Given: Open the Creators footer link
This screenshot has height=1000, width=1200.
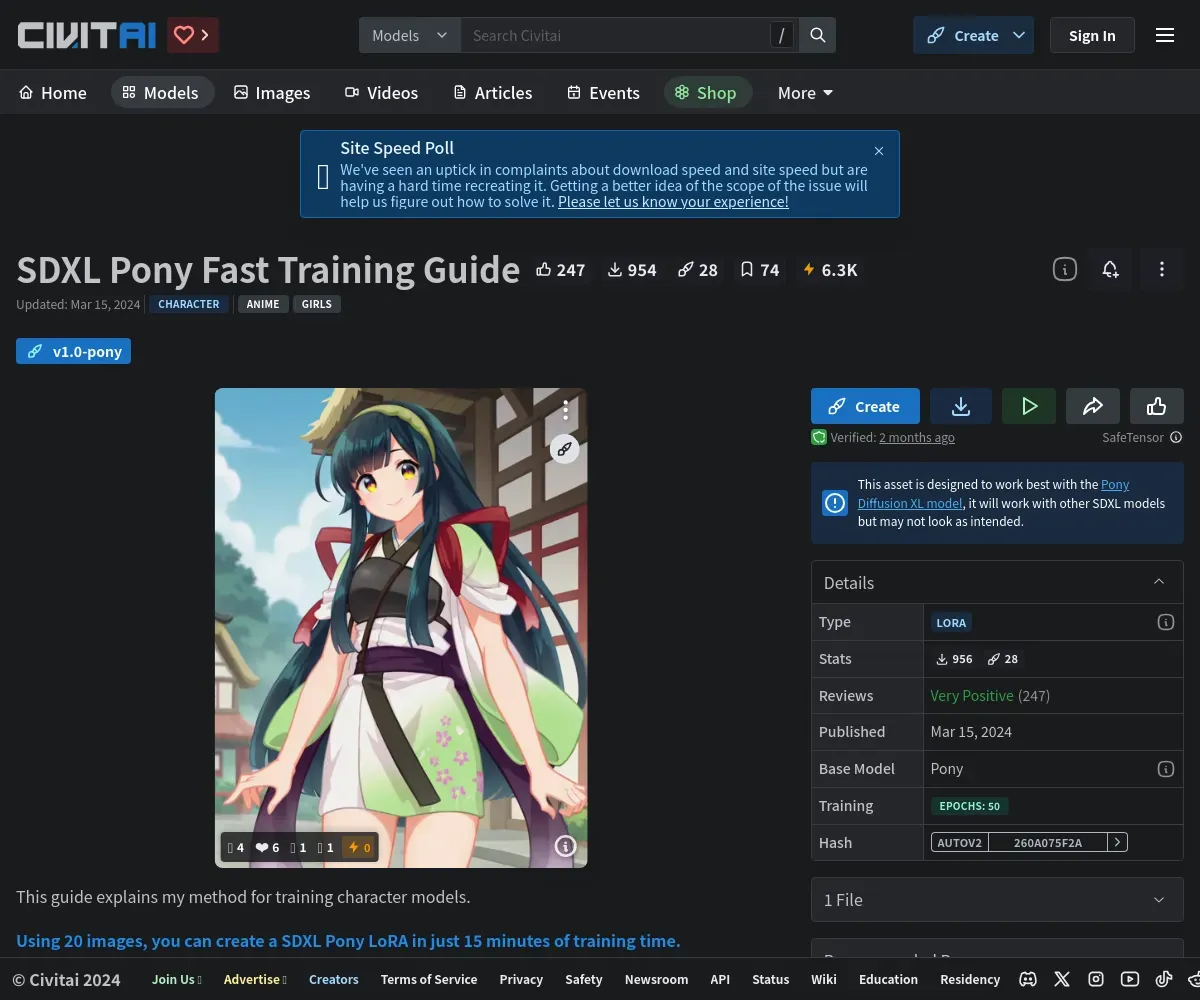Looking at the screenshot, I should [x=334, y=979].
